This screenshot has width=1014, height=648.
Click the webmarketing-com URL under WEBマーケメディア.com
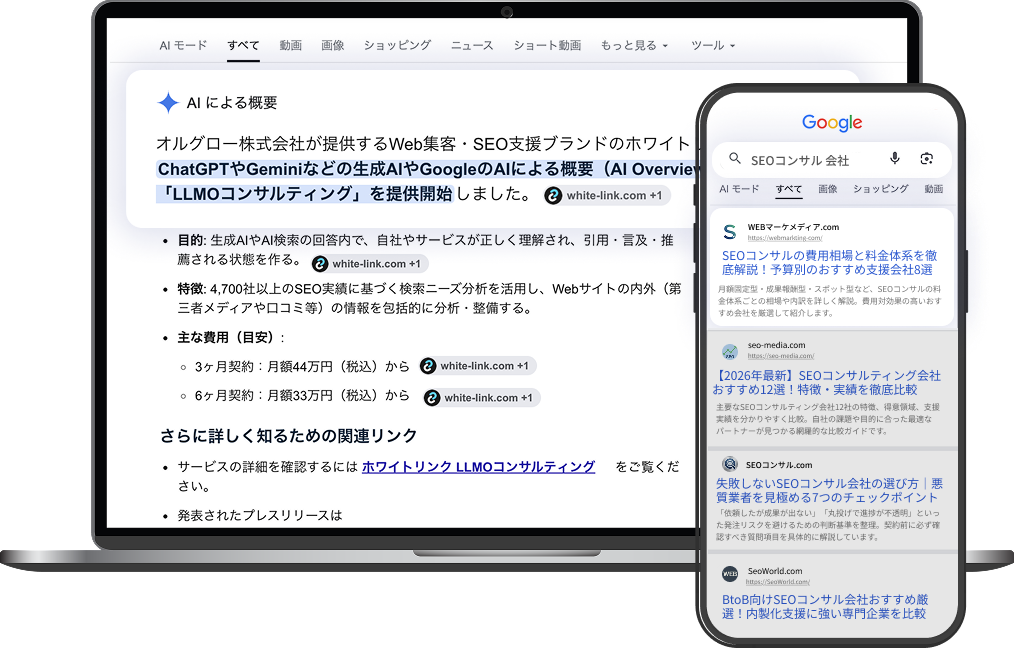tap(784, 238)
